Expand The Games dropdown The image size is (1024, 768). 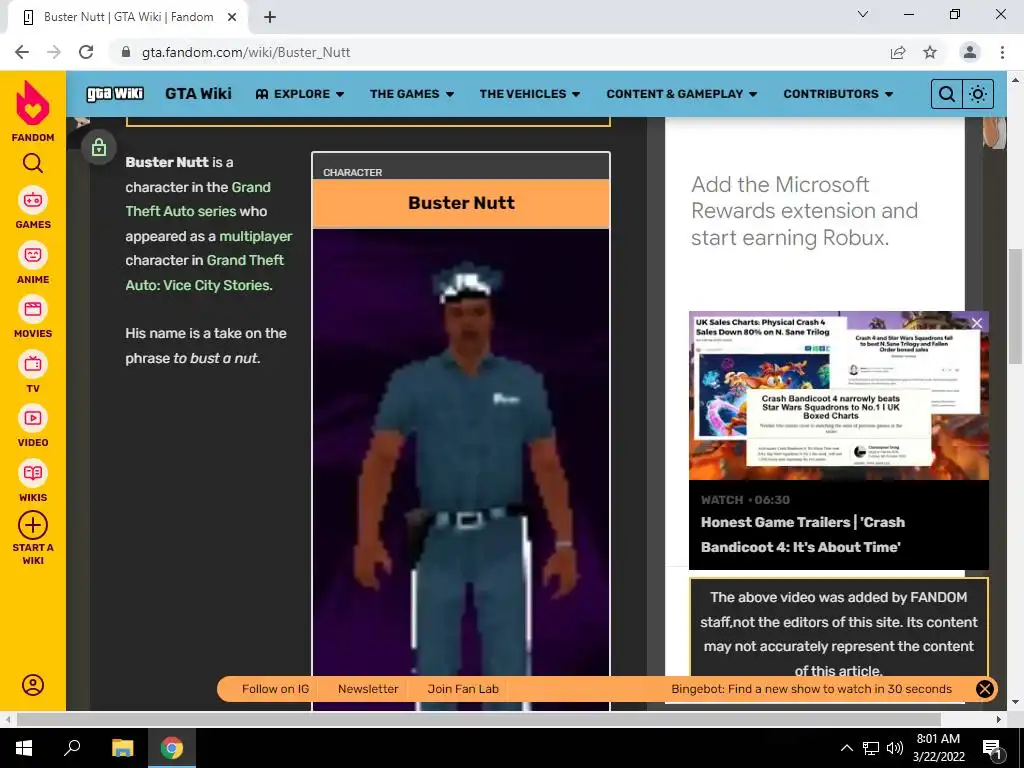pyautogui.click(x=412, y=94)
